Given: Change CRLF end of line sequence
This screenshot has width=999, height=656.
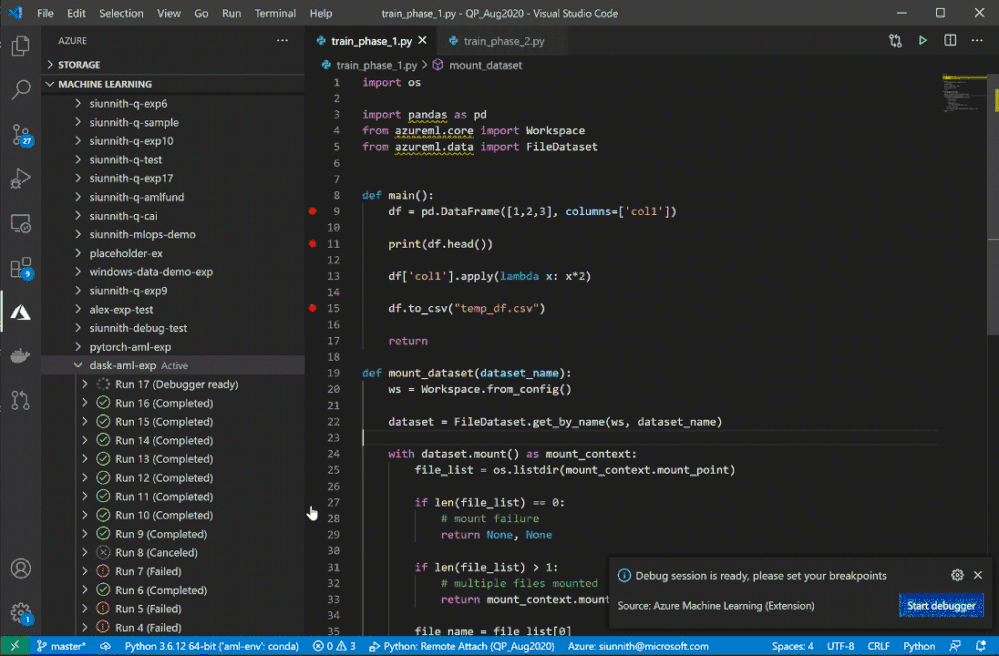Looking at the screenshot, I should pos(878,646).
